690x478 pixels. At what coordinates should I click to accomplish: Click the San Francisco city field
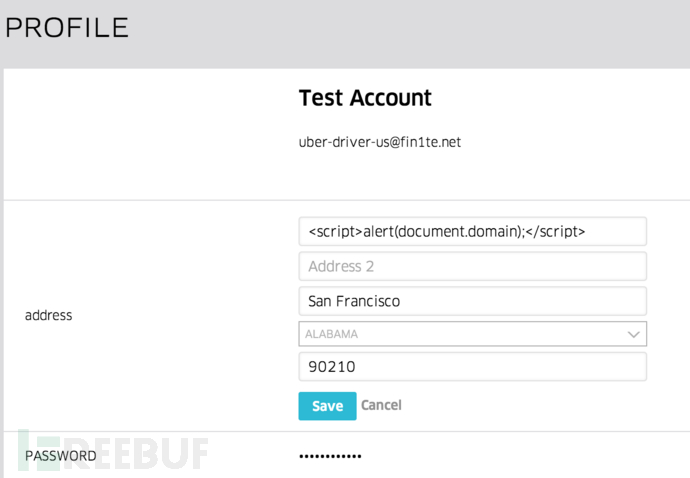pos(473,301)
